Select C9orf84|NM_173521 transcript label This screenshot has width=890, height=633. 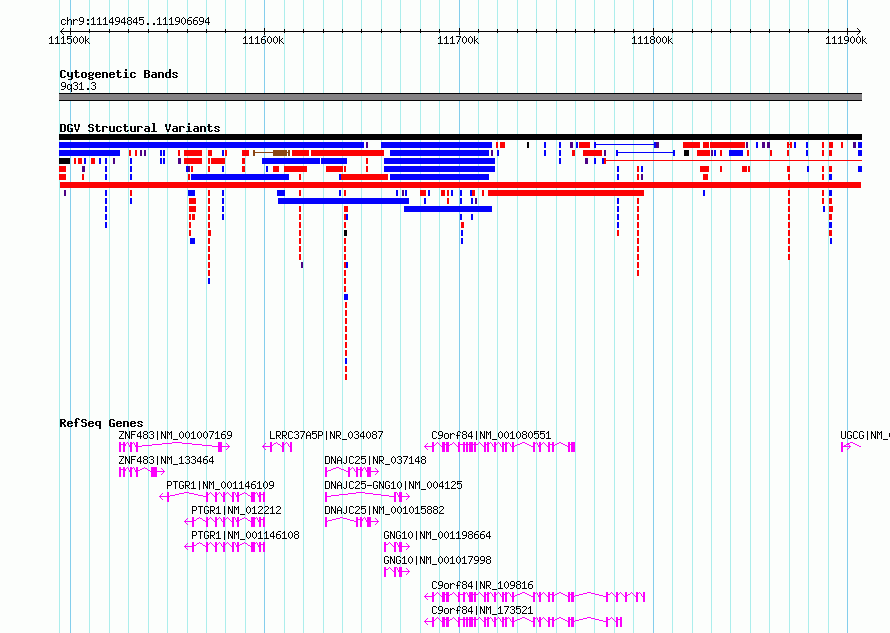pyautogui.click(x=482, y=610)
